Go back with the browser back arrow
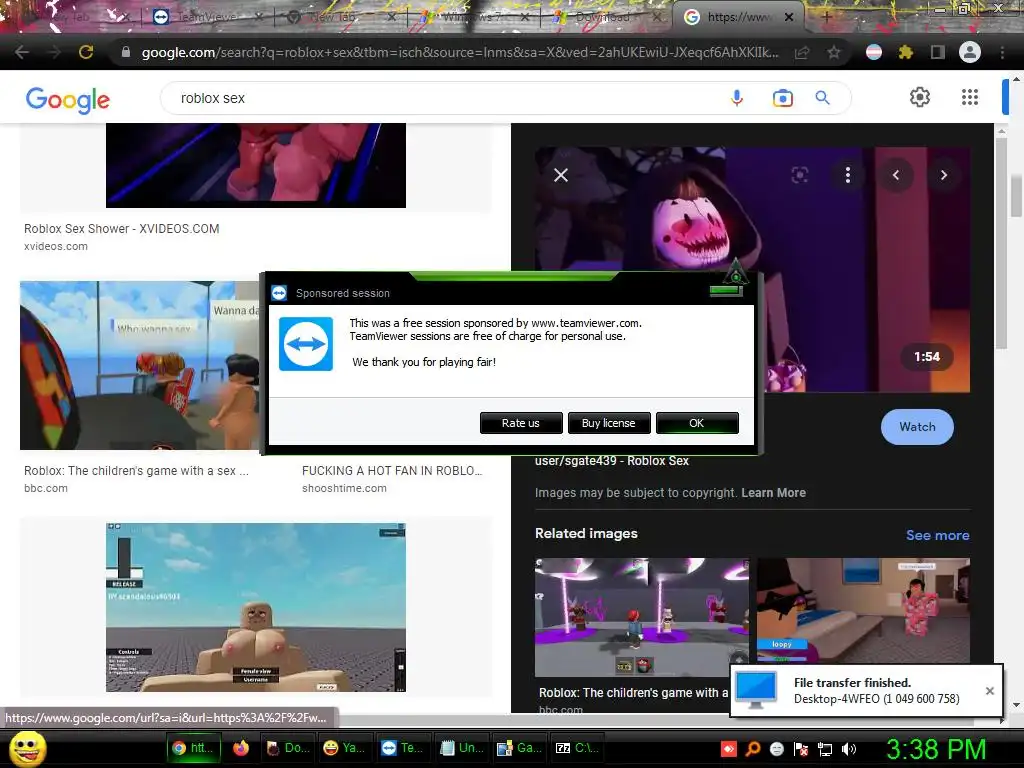 tap(22, 52)
